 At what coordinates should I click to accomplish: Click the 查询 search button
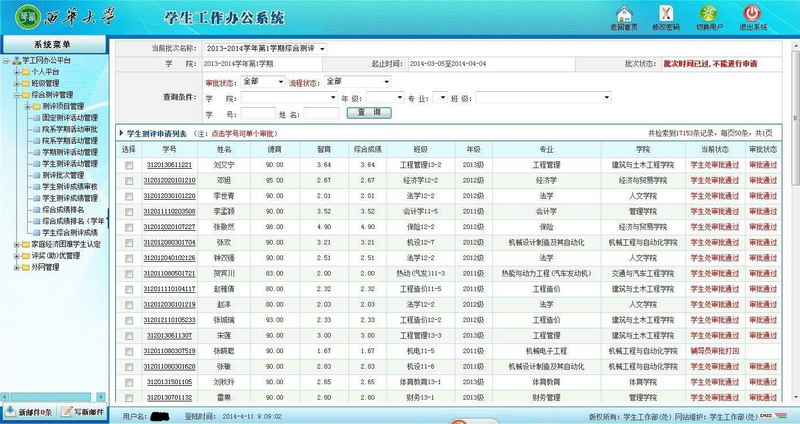[x=368, y=113]
